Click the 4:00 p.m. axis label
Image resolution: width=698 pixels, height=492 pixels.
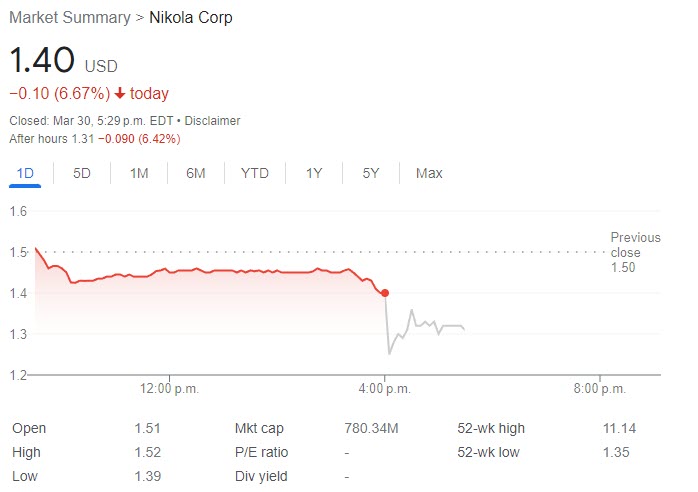[x=385, y=388]
